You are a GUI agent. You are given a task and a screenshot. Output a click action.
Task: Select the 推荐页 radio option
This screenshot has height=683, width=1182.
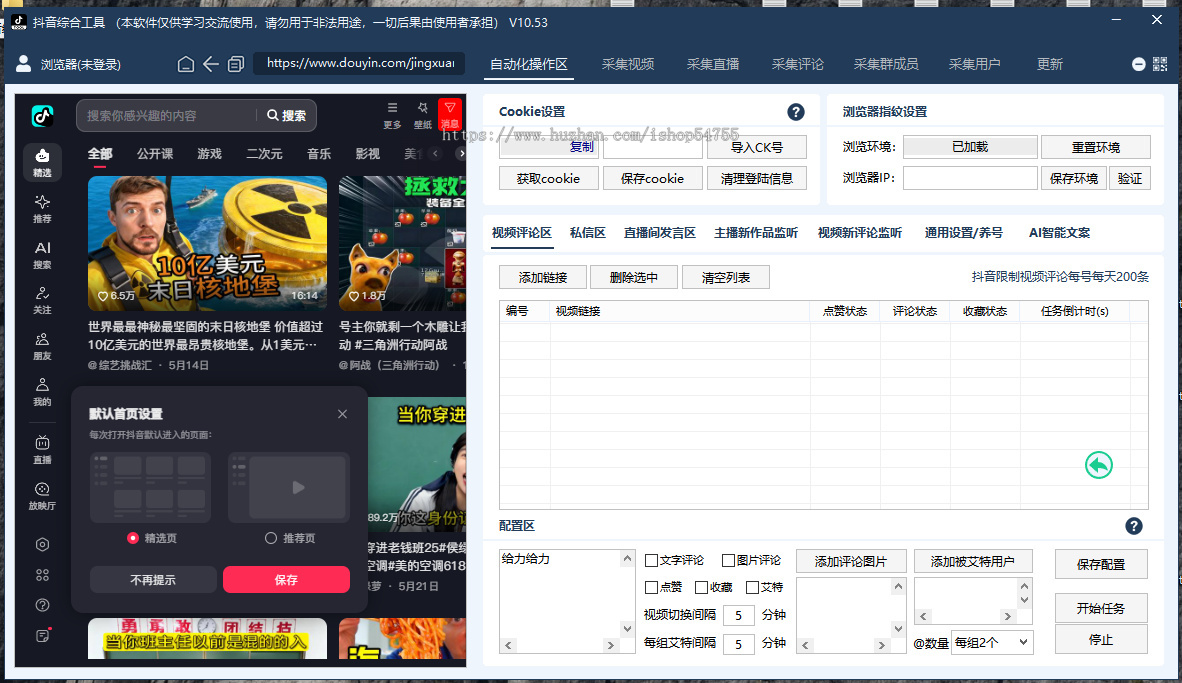point(271,538)
